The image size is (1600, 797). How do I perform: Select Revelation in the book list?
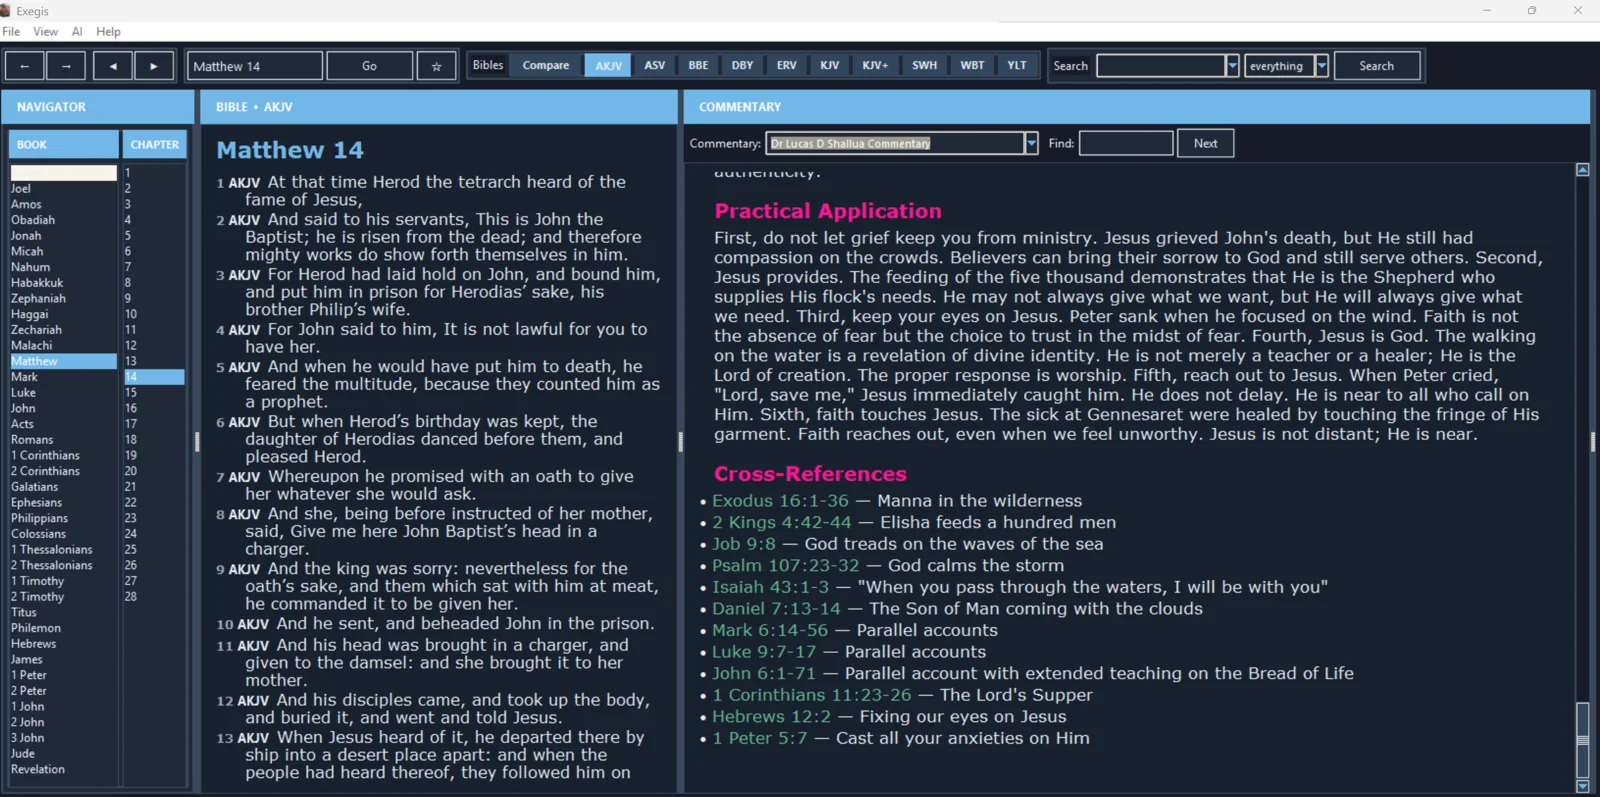coord(38,770)
